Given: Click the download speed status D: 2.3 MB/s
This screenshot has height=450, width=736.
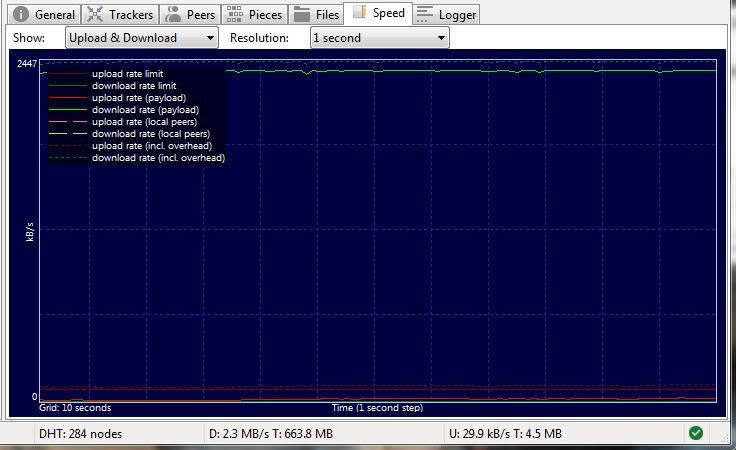Looking at the screenshot, I should [271, 434].
